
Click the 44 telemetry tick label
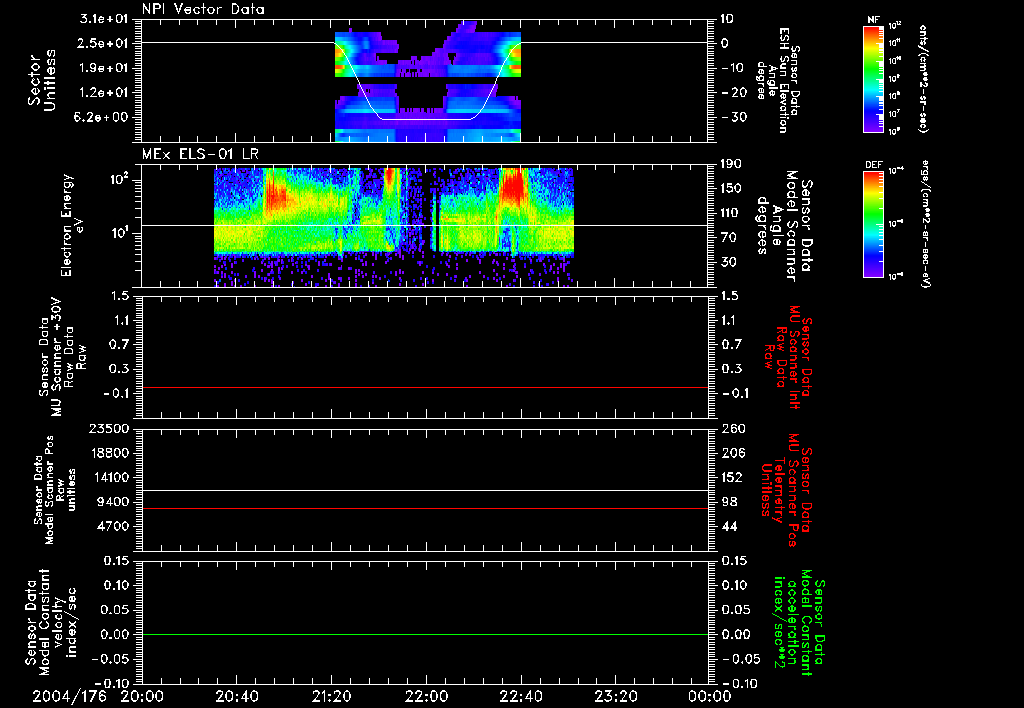tap(730, 526)
